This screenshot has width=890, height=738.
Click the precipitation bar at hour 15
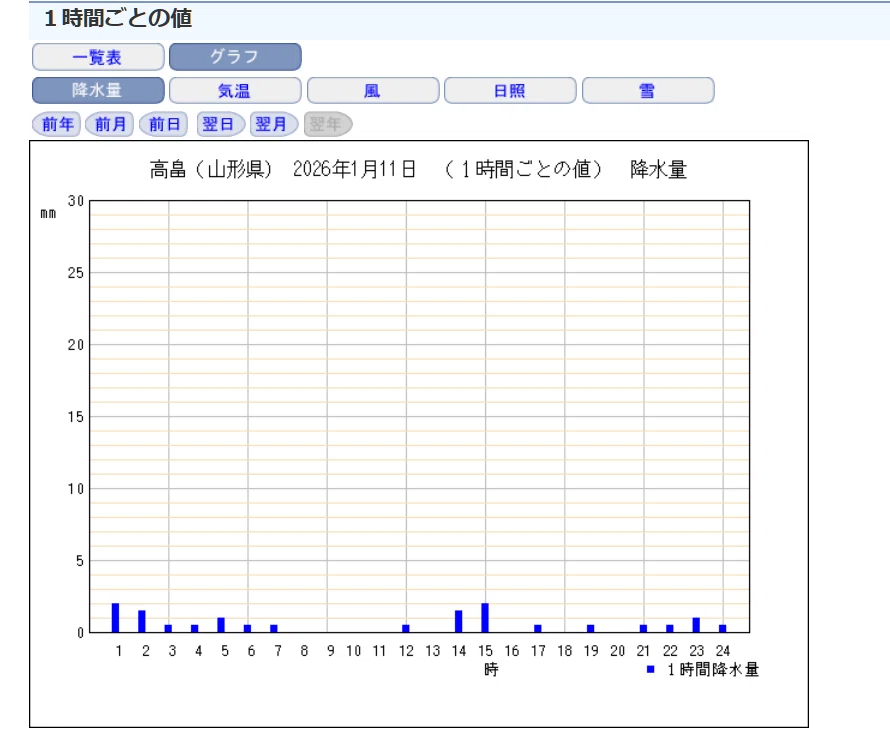tap(485, 618)
